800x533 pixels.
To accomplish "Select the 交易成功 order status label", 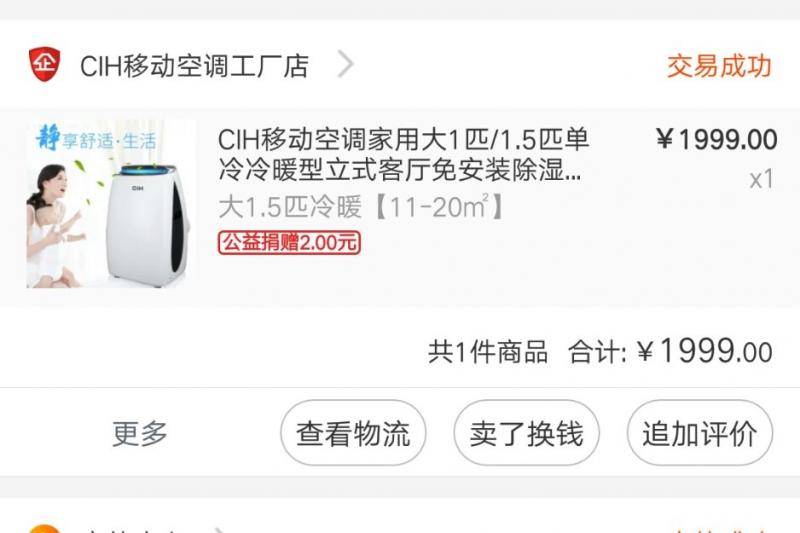I will point(719,66).
